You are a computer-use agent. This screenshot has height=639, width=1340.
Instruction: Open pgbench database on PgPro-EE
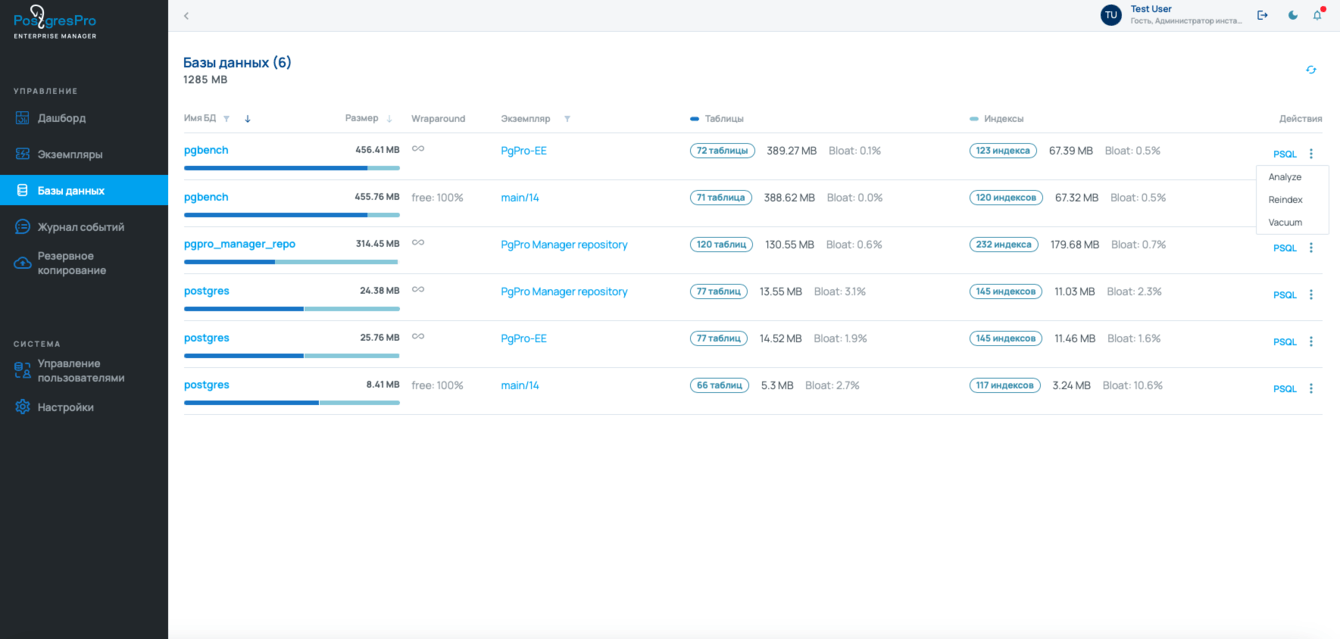pos(206,150)
